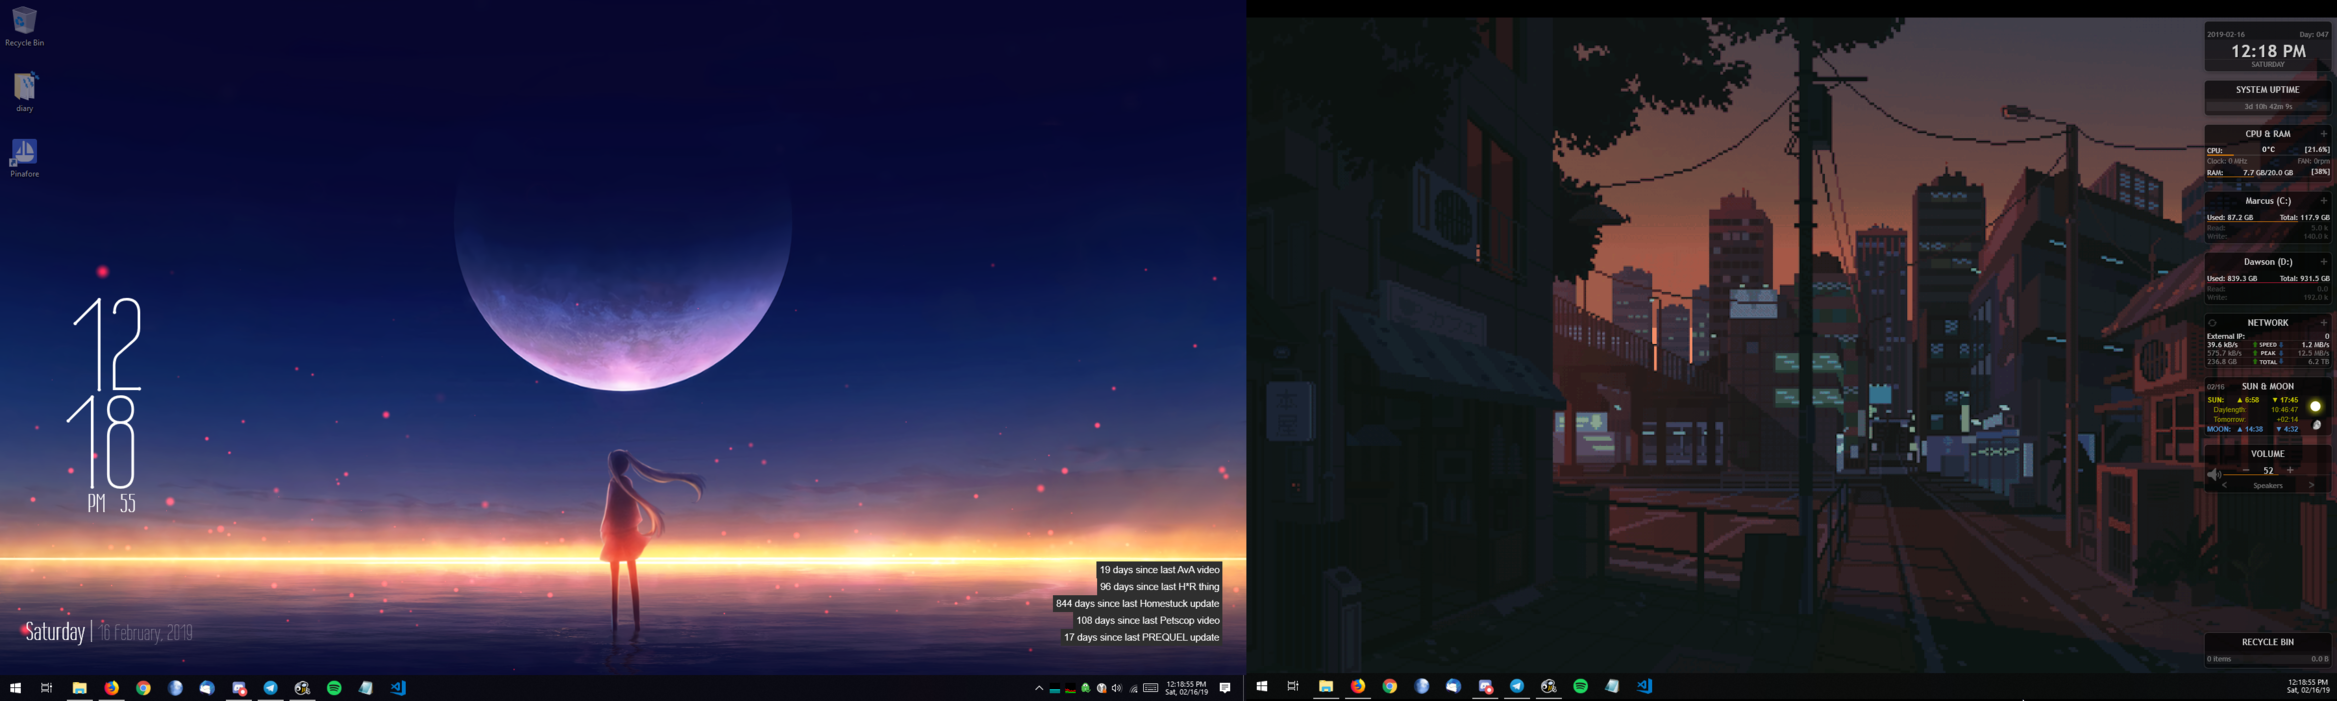Decrease volume with minus button
This screenshot has height=701, width=2337.
(2246, 470)
